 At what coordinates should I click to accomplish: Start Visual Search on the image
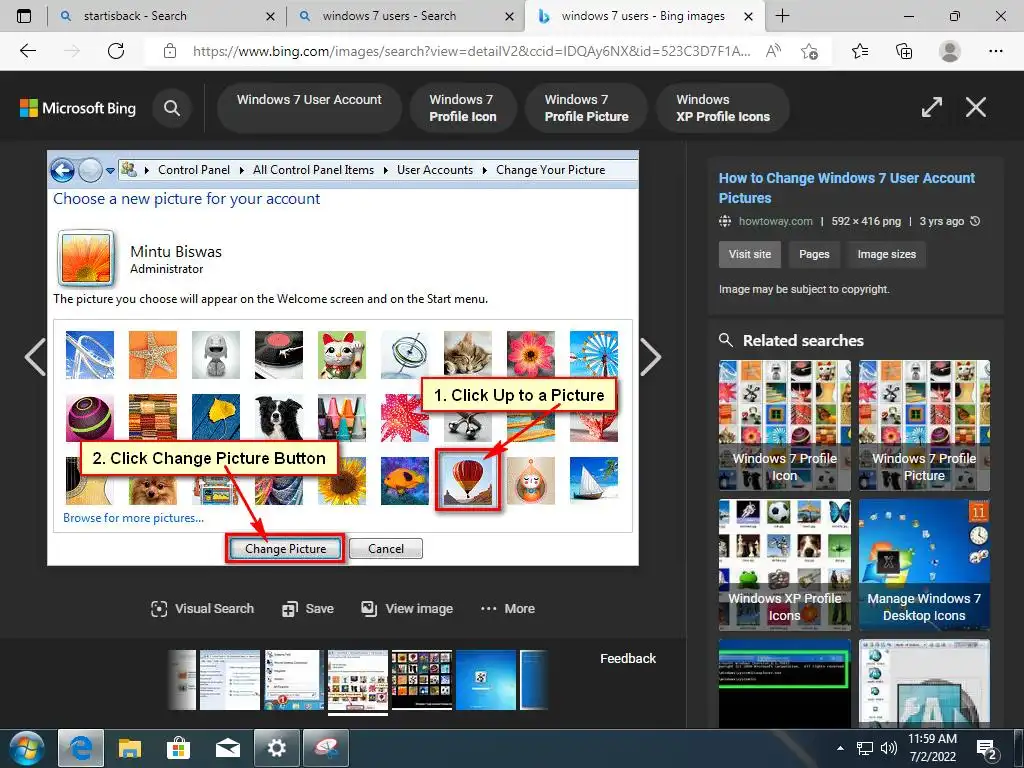(x=202, y=609)
